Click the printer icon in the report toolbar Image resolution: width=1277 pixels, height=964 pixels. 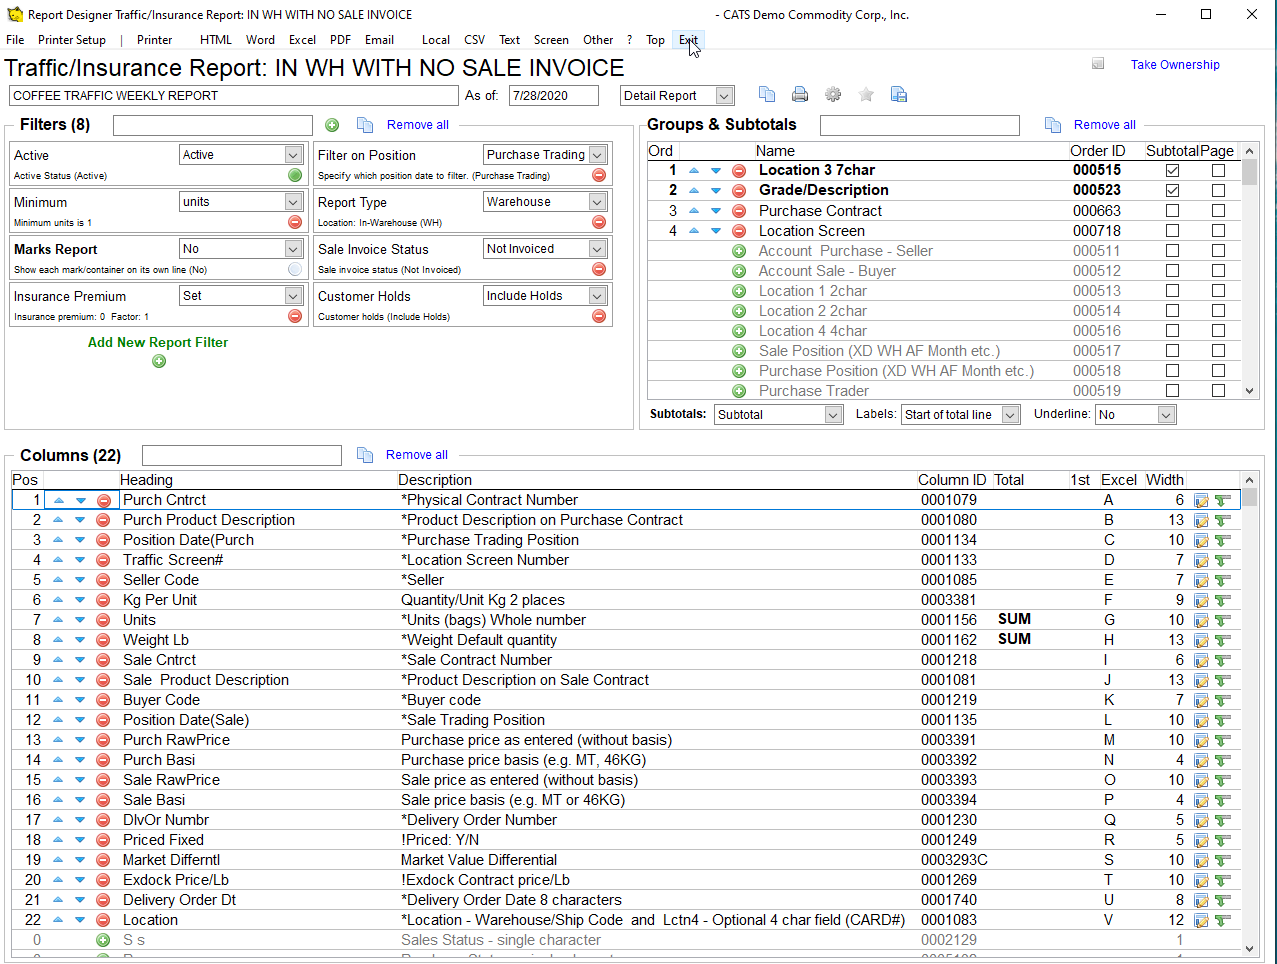[800, 94]
